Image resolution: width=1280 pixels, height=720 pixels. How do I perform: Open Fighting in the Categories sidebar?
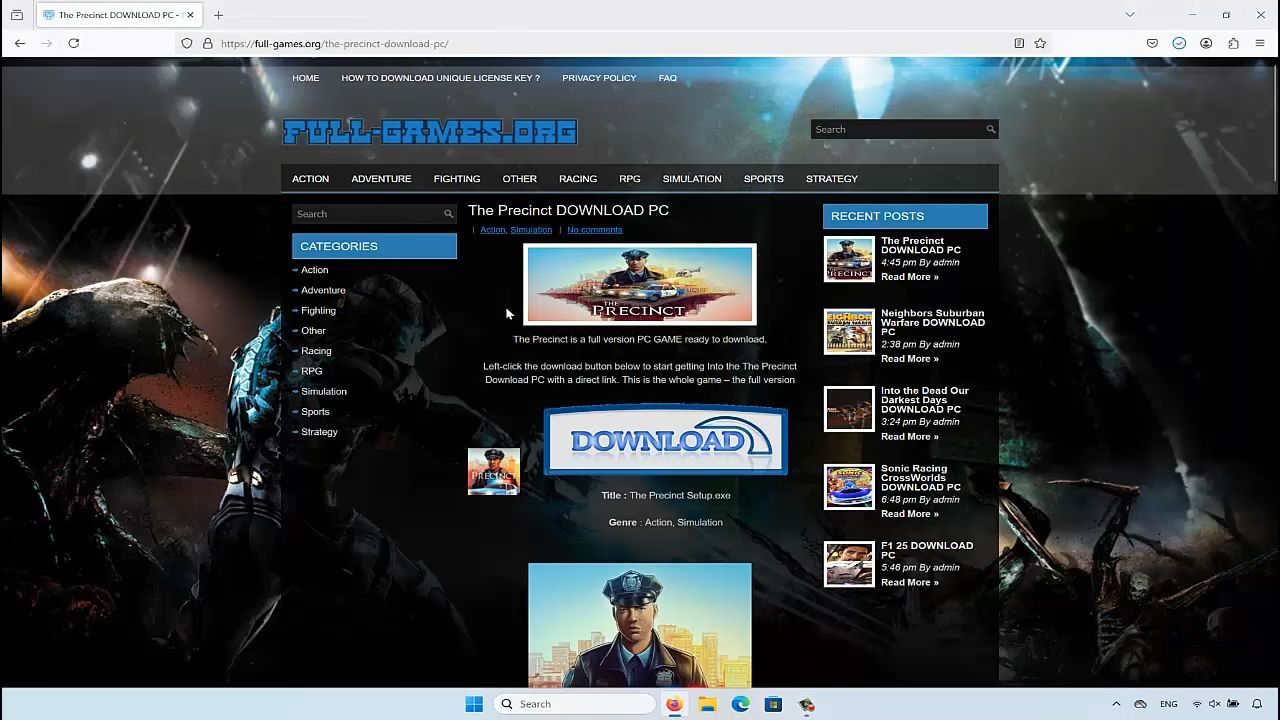(x=318, y=311)
